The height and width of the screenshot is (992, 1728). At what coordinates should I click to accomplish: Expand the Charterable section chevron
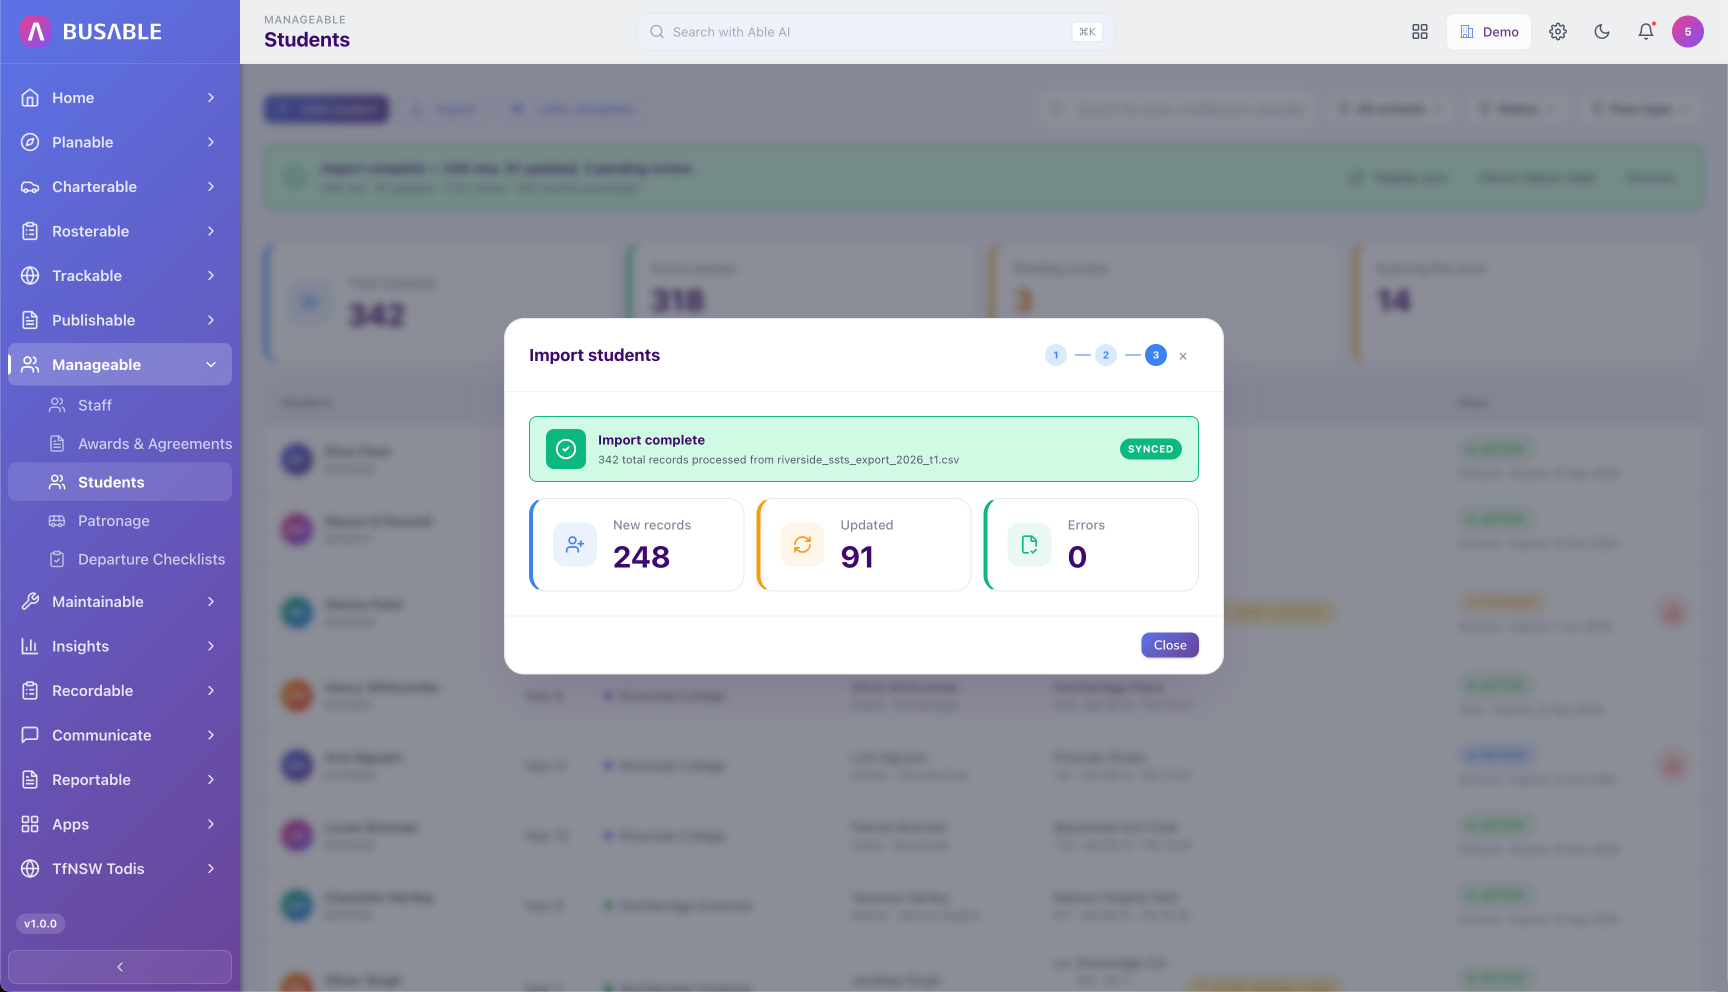click(x=211, y=187)
